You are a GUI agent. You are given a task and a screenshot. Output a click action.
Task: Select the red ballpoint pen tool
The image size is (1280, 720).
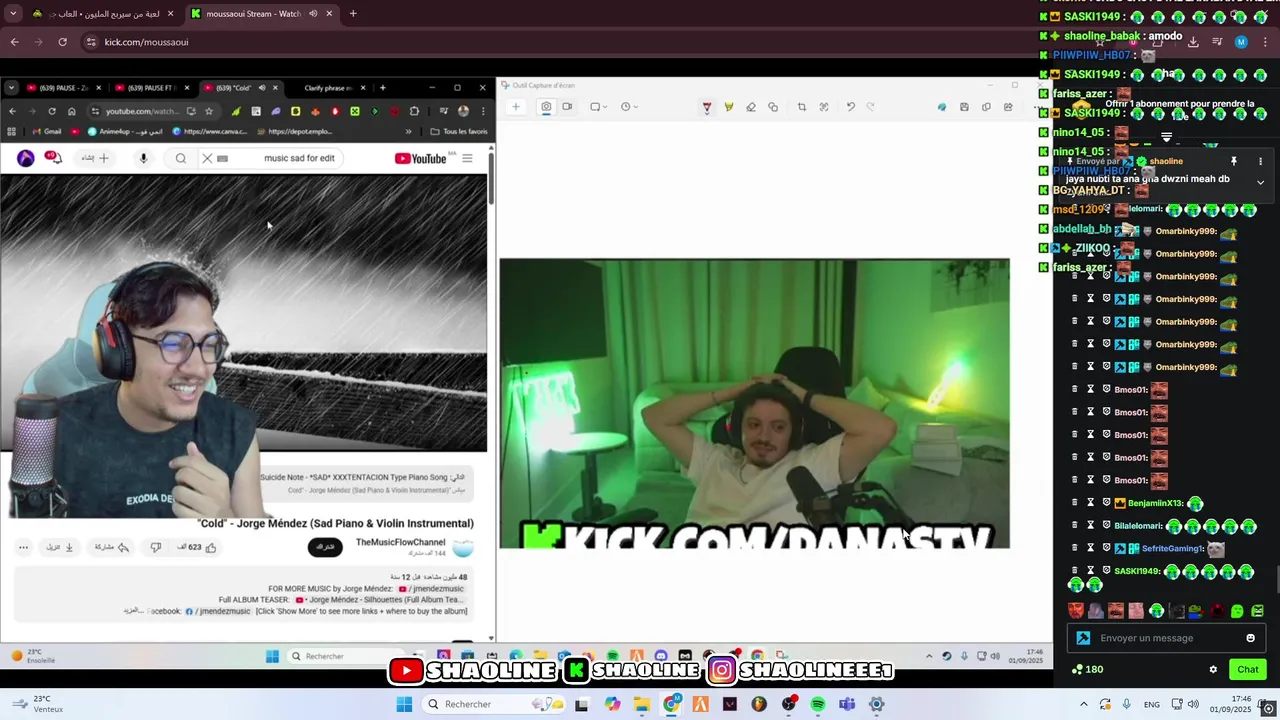[x=707, y=107]
